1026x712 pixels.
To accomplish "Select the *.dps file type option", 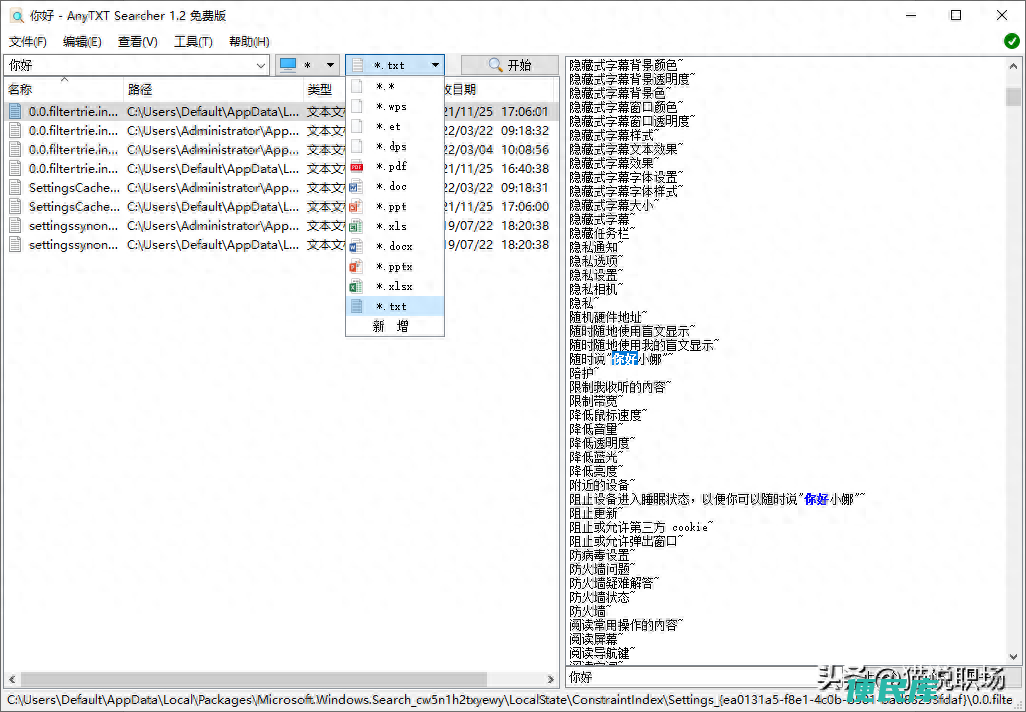I will pyautogui.click(x=395, y=147).
